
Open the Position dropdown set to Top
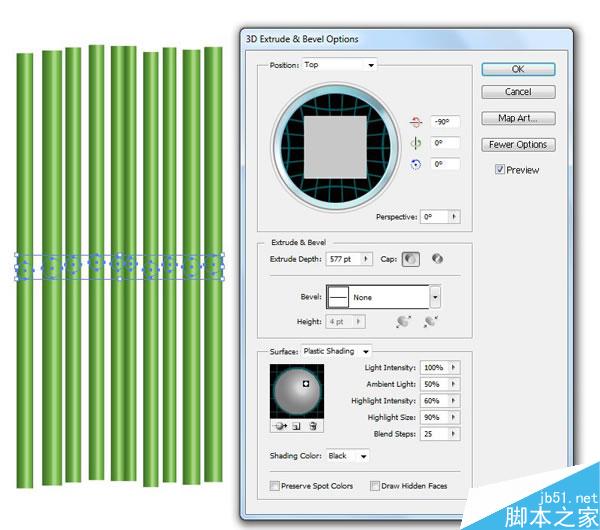click(x=339, y=65)
